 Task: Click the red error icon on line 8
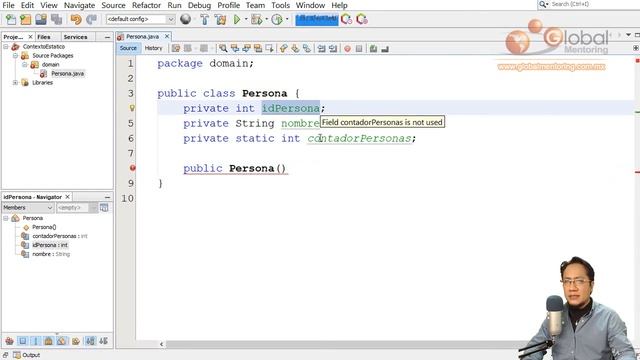[x=132, y=168]
